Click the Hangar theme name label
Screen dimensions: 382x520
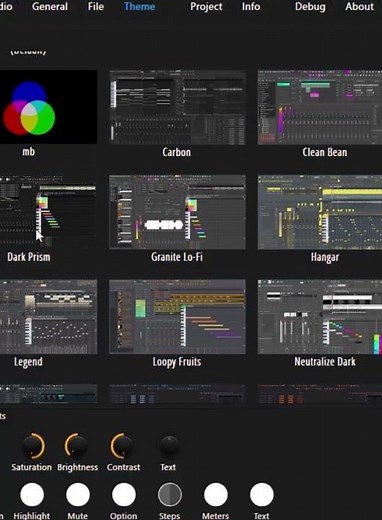click(325, 257)
